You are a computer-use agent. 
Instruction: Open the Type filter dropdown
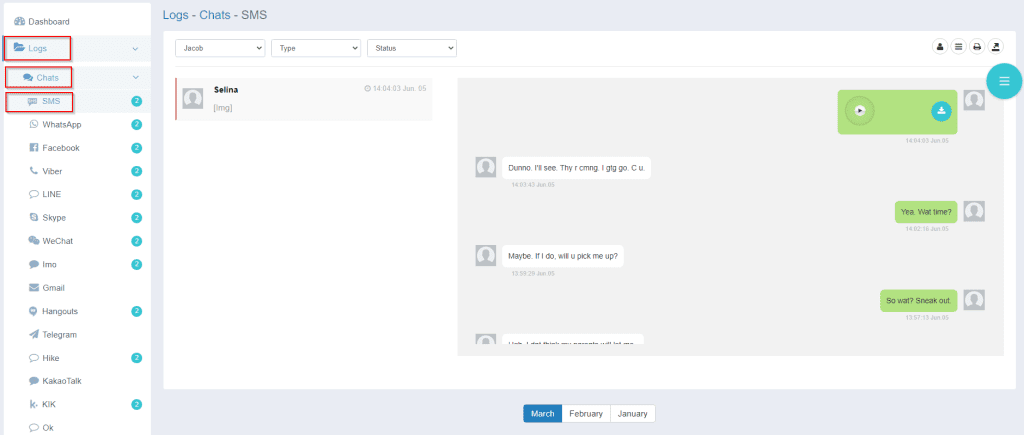pyautogui.click(x=315, y=47)
